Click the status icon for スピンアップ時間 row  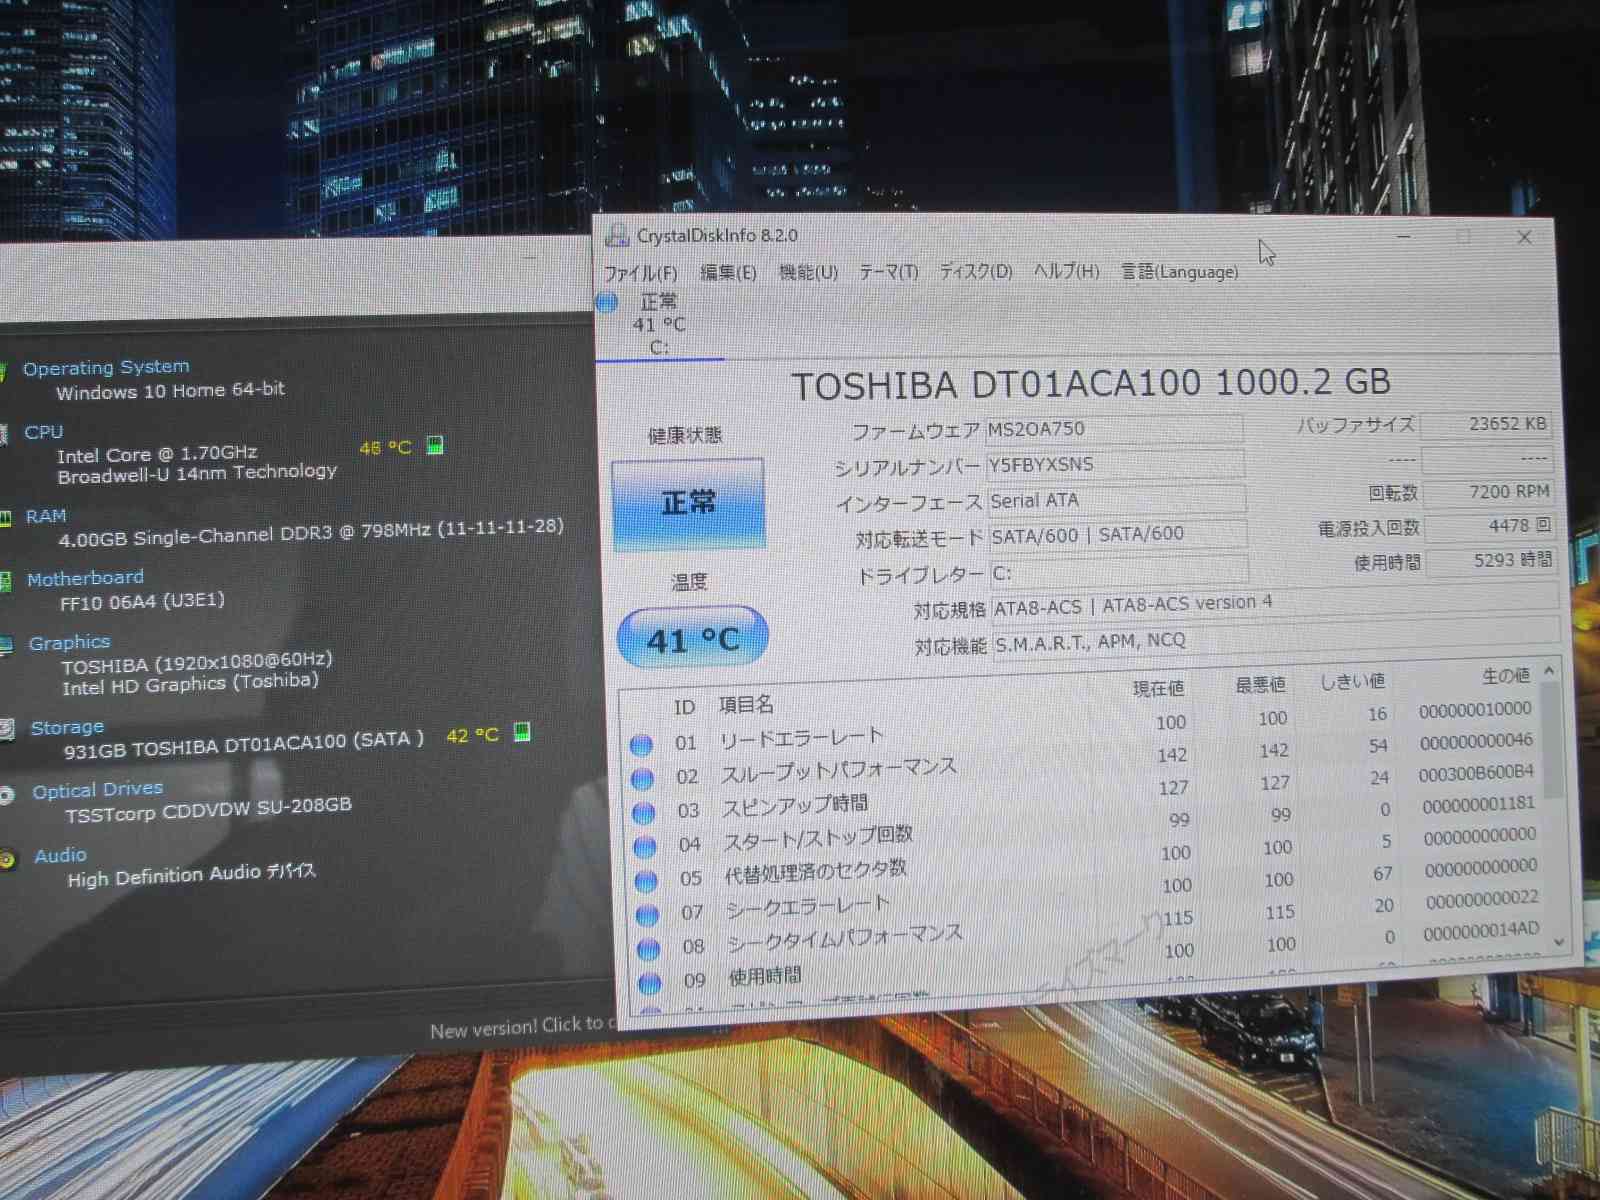pyautogui.click(x=643, y=812)
